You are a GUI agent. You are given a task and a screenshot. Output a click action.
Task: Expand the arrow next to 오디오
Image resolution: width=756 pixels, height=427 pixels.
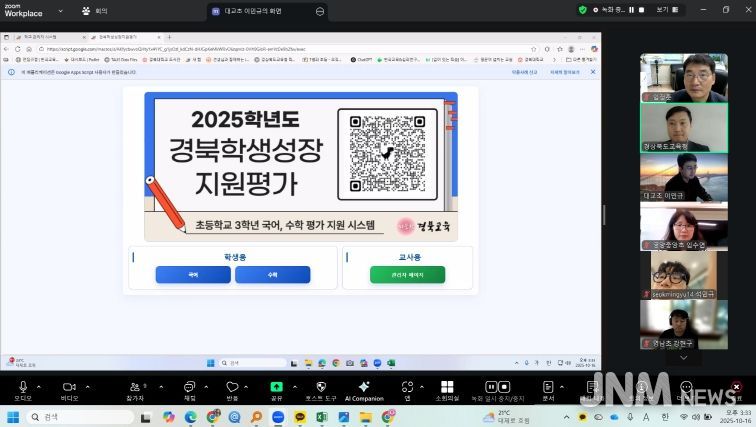[39, 384]
